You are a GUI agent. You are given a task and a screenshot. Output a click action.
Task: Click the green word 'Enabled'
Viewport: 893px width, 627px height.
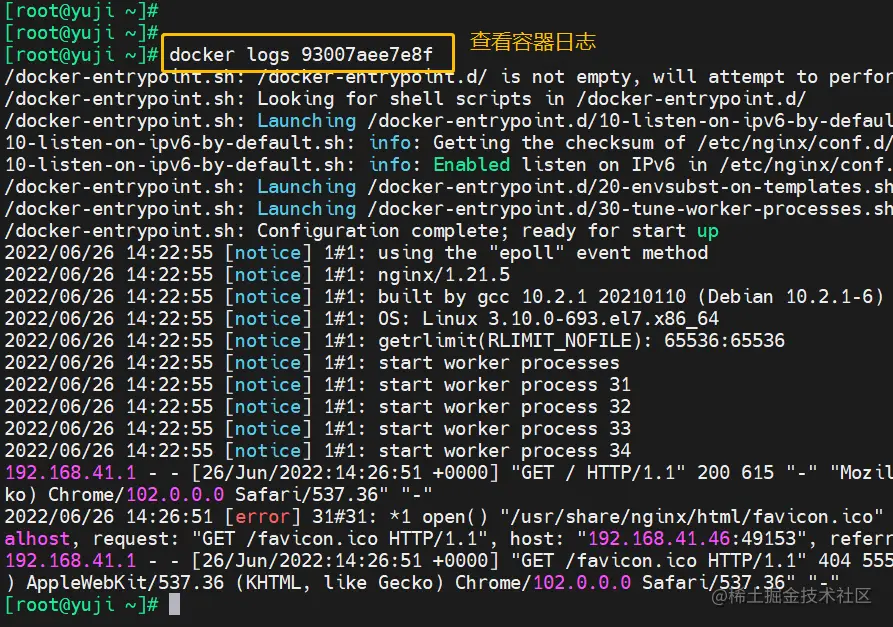tap(472, 165)
